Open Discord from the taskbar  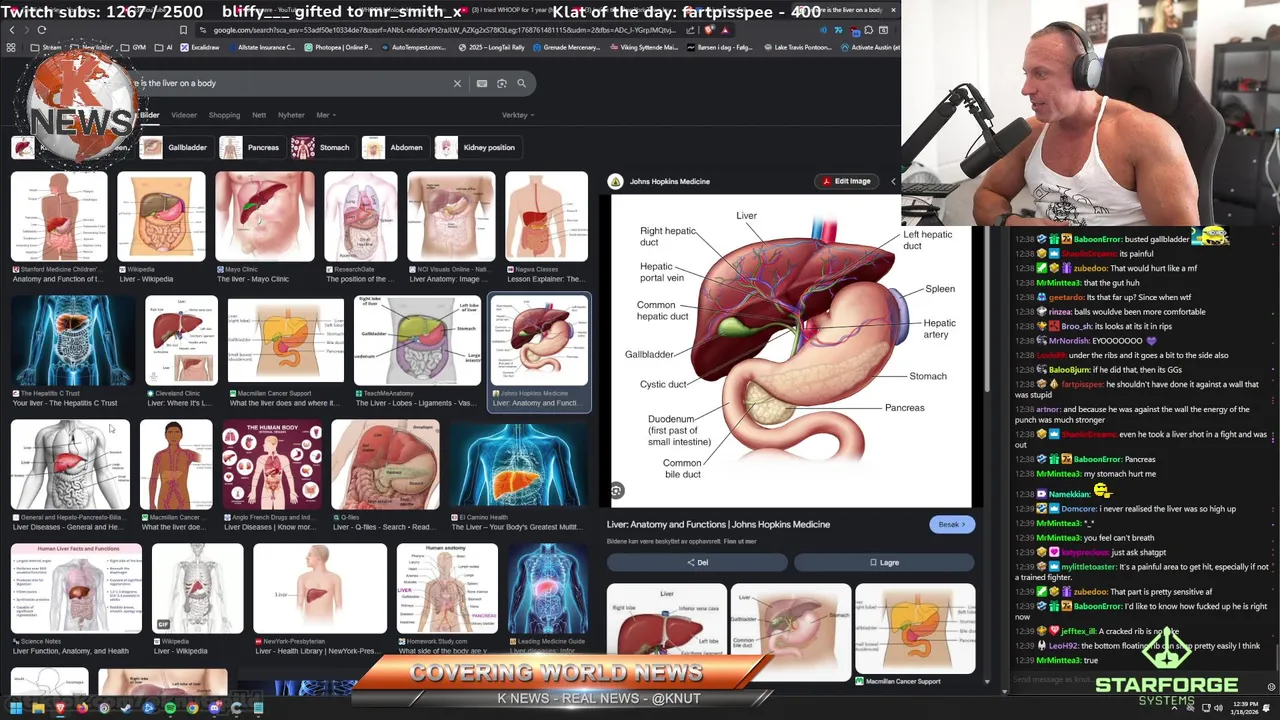click(x=214, y=708)
